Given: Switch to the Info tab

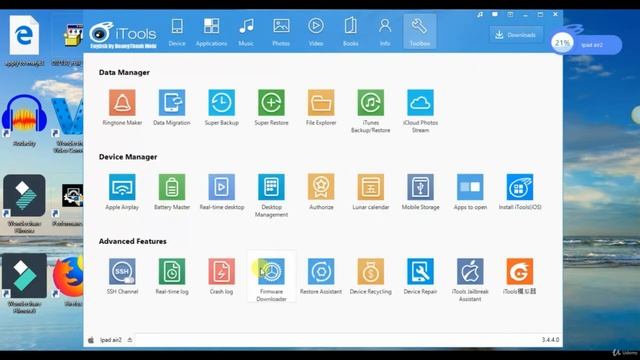Looking at the screenshot, I should click(385, 32).
